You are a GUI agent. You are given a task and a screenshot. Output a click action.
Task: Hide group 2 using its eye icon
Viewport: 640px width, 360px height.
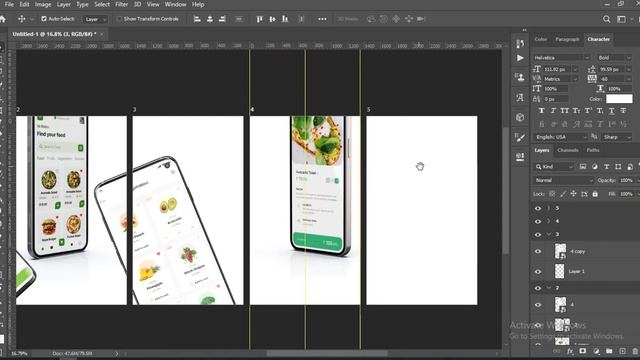pyautogui.click(x=538, y=288)
